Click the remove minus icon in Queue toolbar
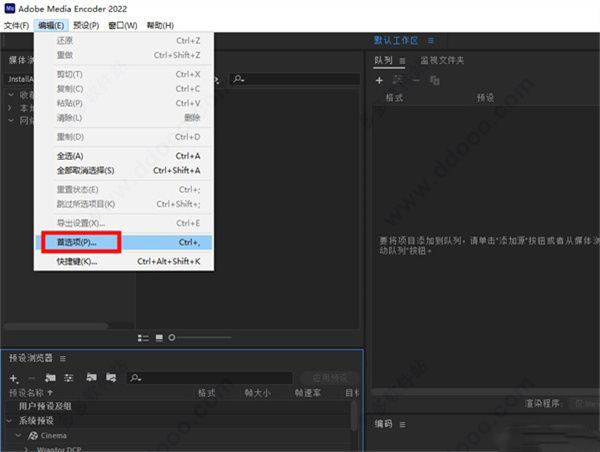This screenshot has width=600, height=452. tap(416, 80)
